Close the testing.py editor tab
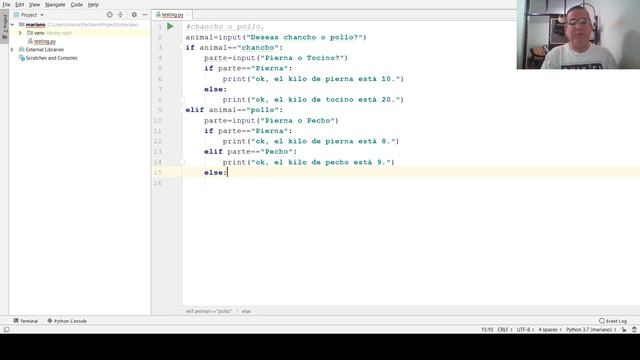The width and height of the screenshot is (640, 360). 188,15
